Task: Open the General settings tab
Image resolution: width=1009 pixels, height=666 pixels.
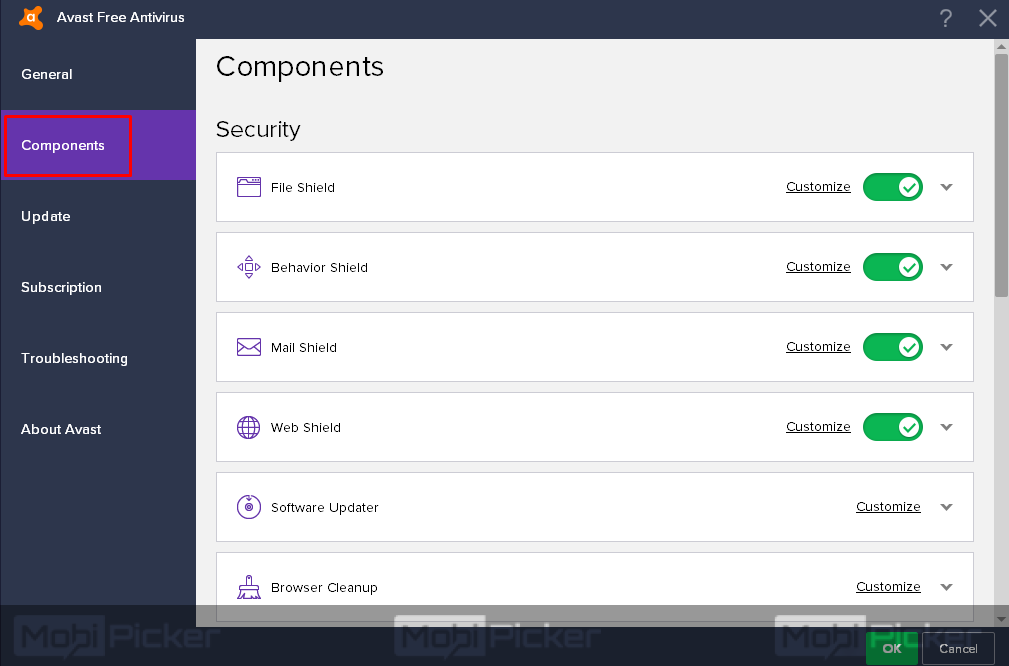Action: (x=98, y=74)
